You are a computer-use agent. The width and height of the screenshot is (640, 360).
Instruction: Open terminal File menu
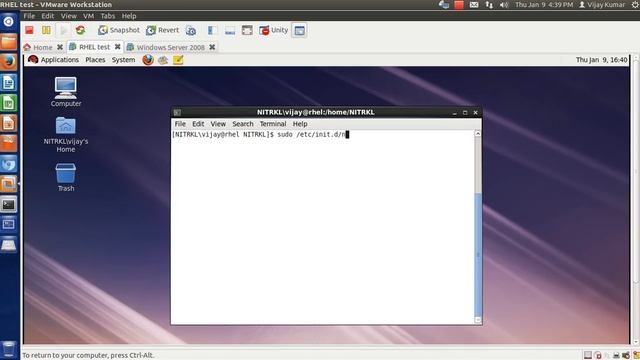[180, 124]
